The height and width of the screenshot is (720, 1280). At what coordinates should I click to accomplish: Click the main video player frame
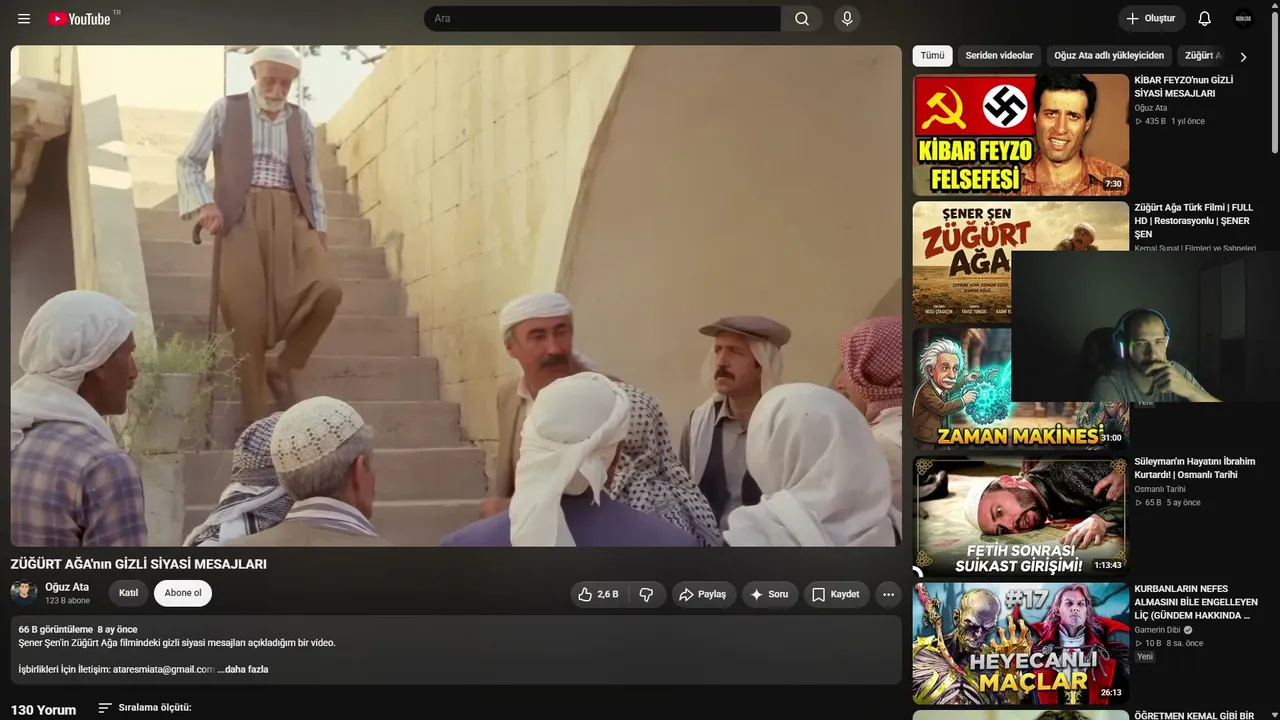click(456, 296)
